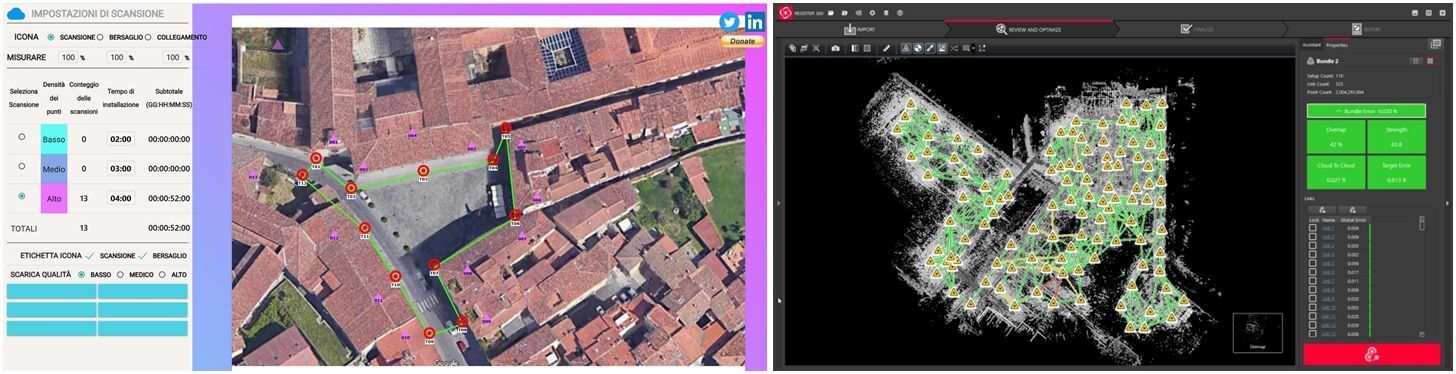Image resolution: width=1456 pixels, height=374 pixels.
Task: Select the SCANSIONE icon radio button
Action: [x=51, y=37]
